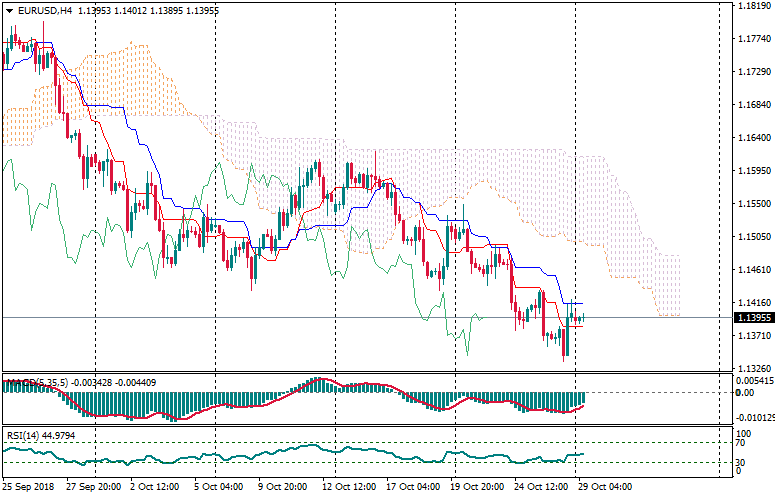Select the 1.15950 price scale label
The height and width of the screenshot is (498, 775).
pos(751,170)
